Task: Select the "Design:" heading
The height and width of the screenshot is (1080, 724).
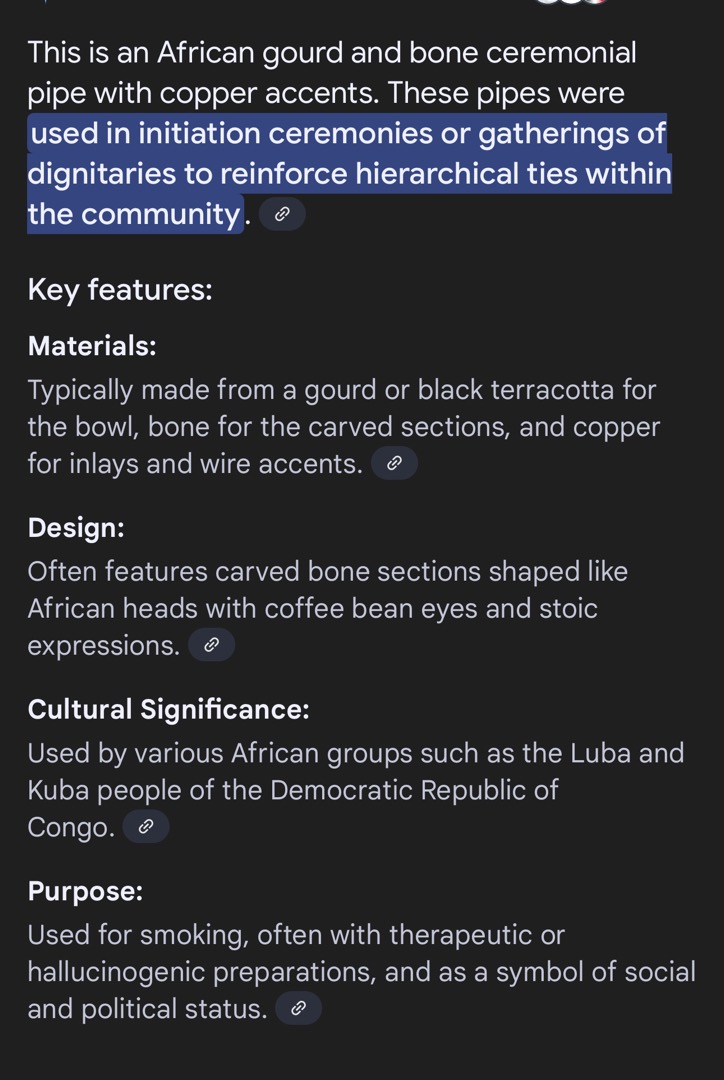Action: (76, 528)
